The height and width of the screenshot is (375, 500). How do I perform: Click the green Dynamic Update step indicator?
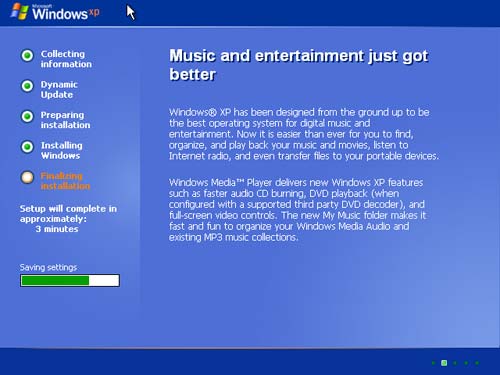coord(27,86)
